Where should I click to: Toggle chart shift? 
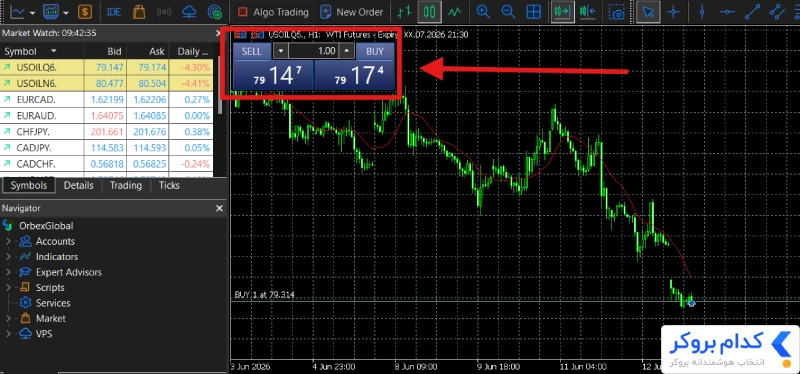(588, 12)
